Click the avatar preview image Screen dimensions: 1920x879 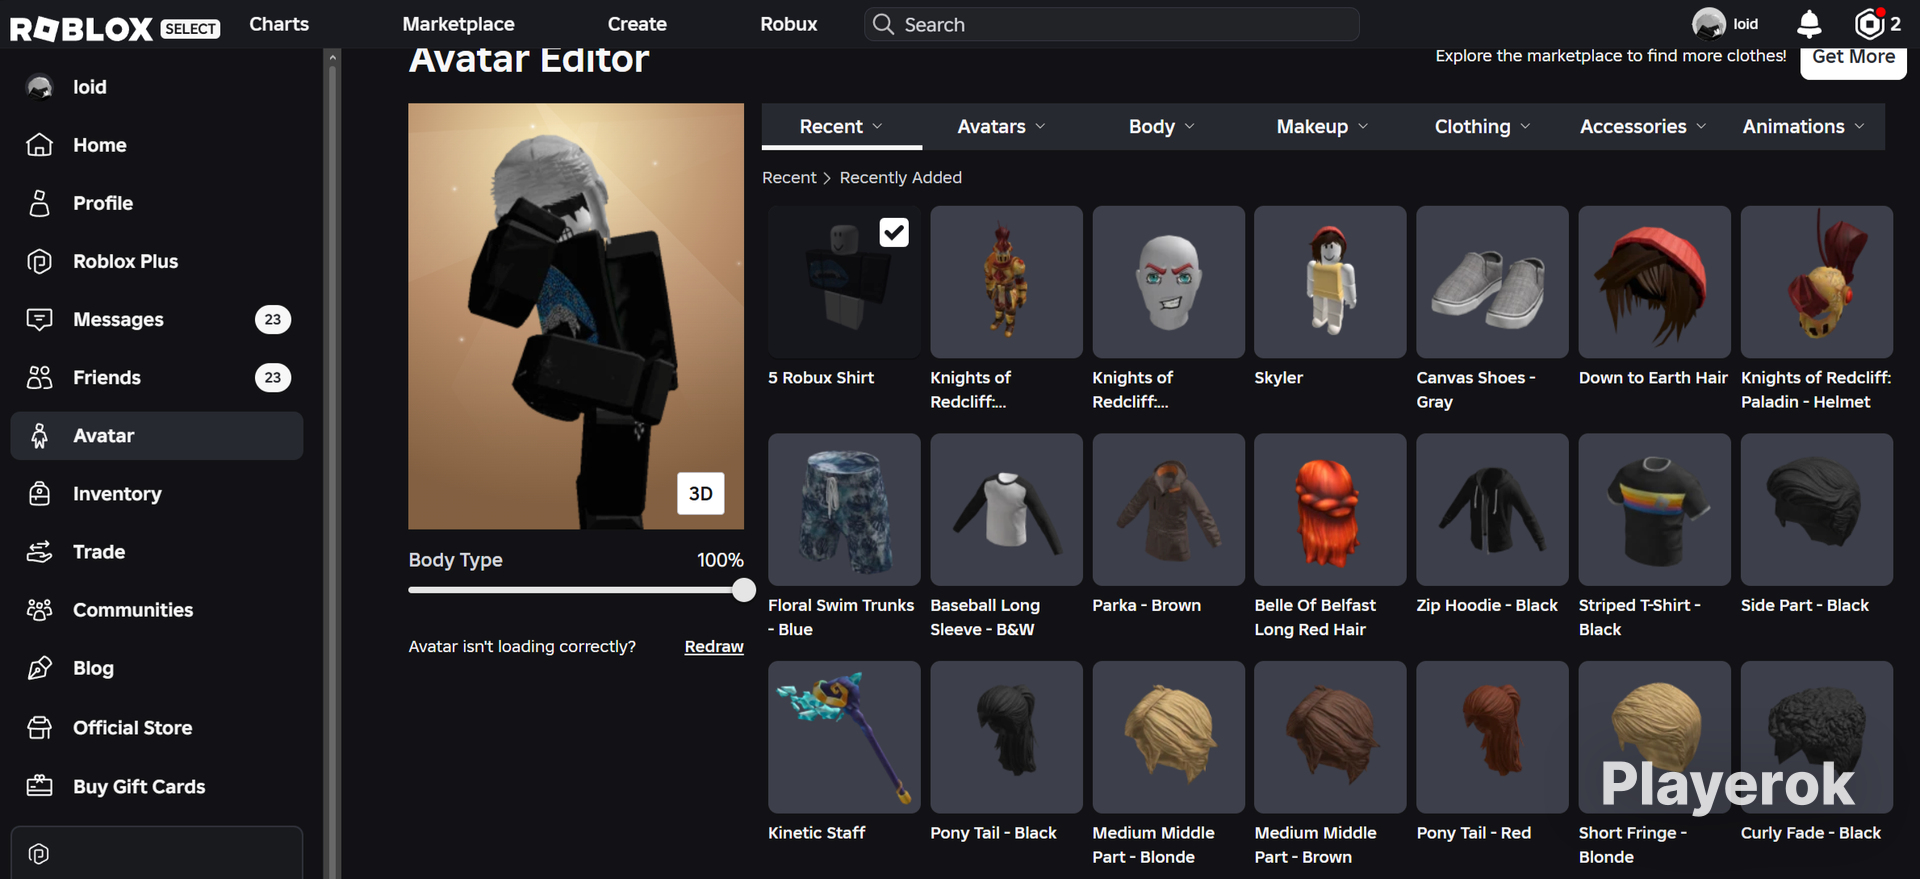[576, 316]
